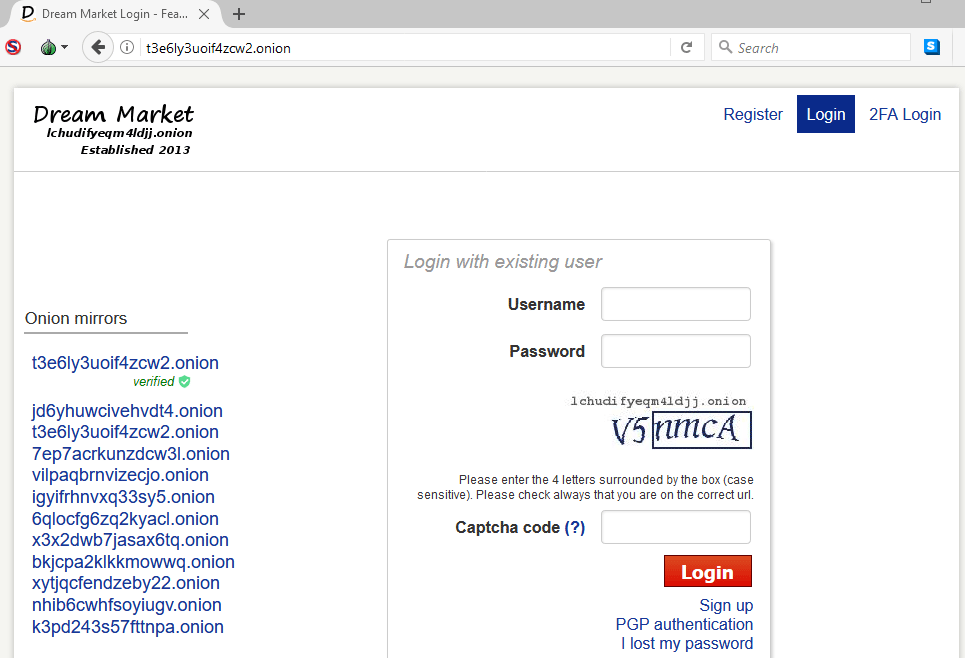
Task: Click the magnifier icon in the search bar
Action: tap(726, 47)
